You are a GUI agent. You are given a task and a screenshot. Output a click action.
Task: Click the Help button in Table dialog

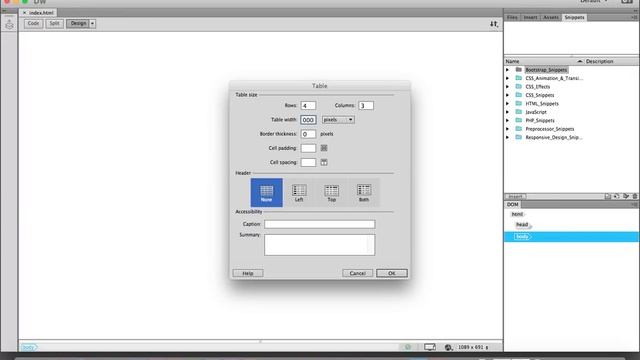248,273
